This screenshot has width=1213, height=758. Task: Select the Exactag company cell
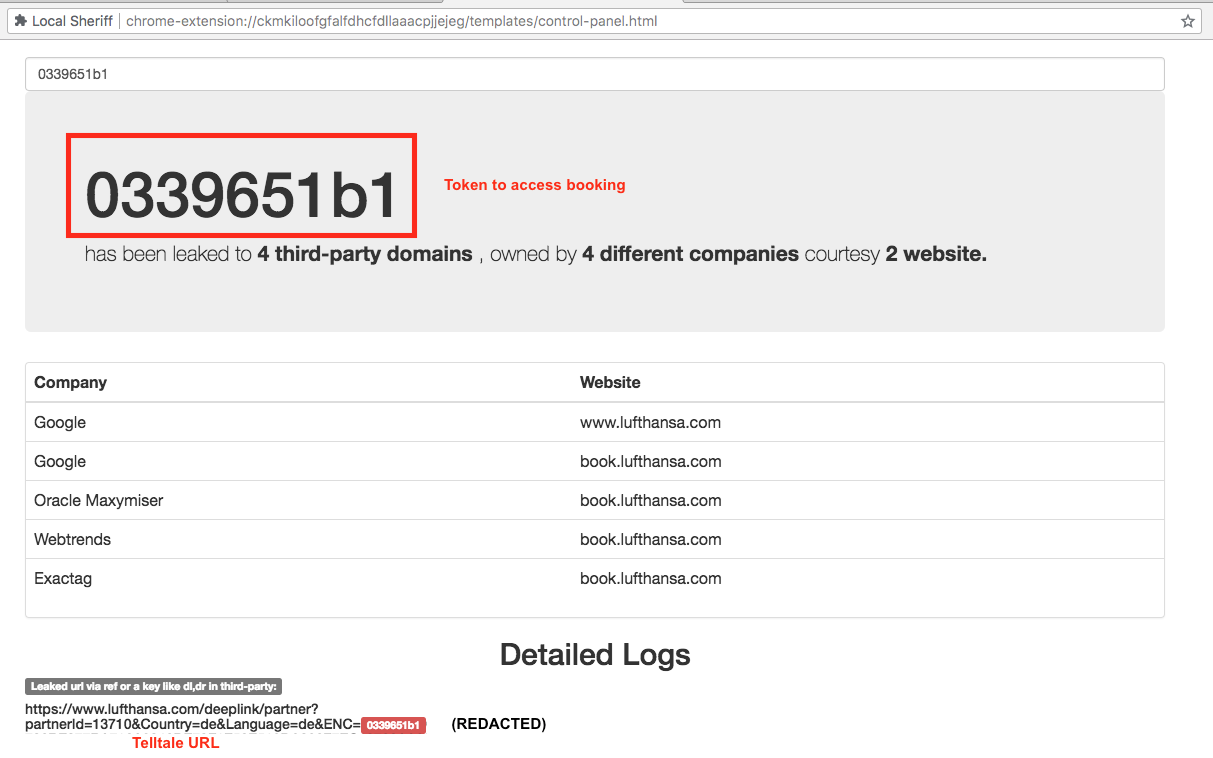point(63,578)
